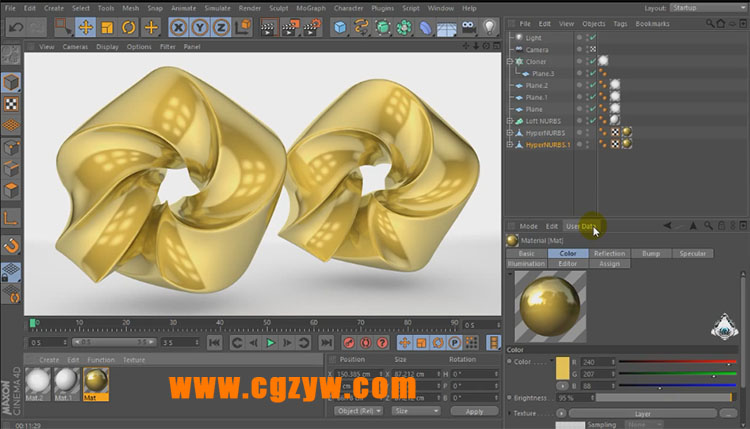750x429 pixels.
Task: Click the Undo arrow icon
Action: 15,27
